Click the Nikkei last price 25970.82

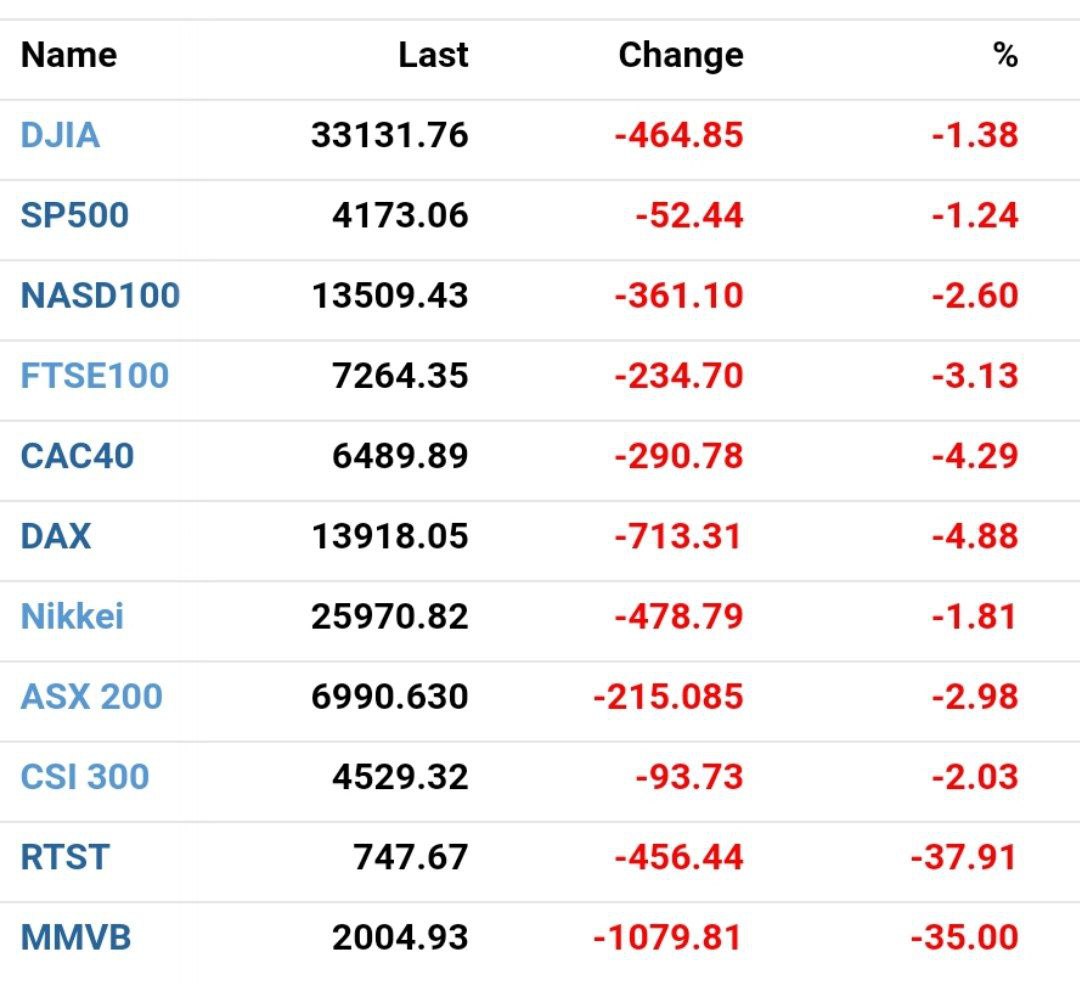pos(389,616)
